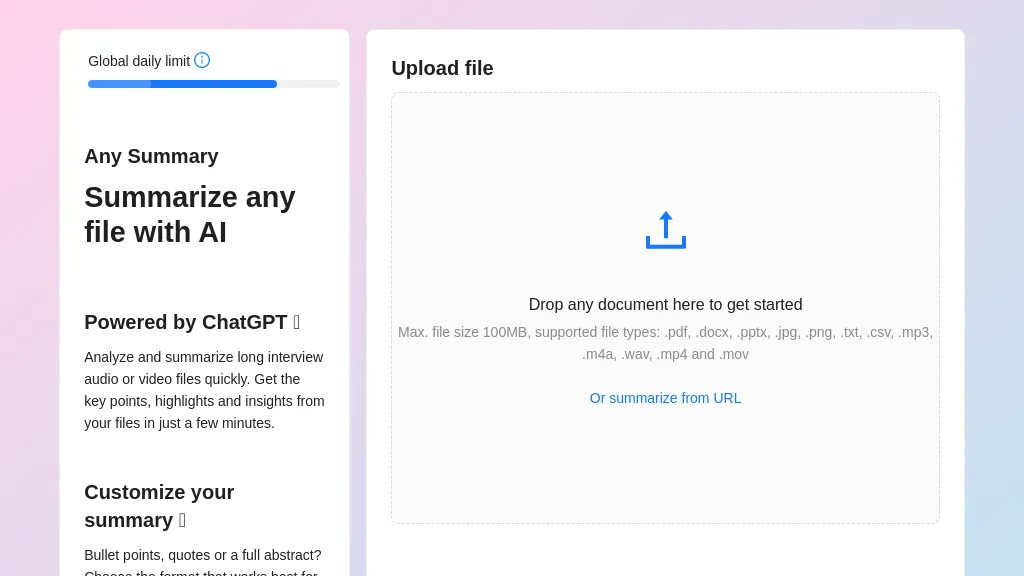Click the Global daily limit label
The image size is (1024, 576).
click(x=139, y=61)
